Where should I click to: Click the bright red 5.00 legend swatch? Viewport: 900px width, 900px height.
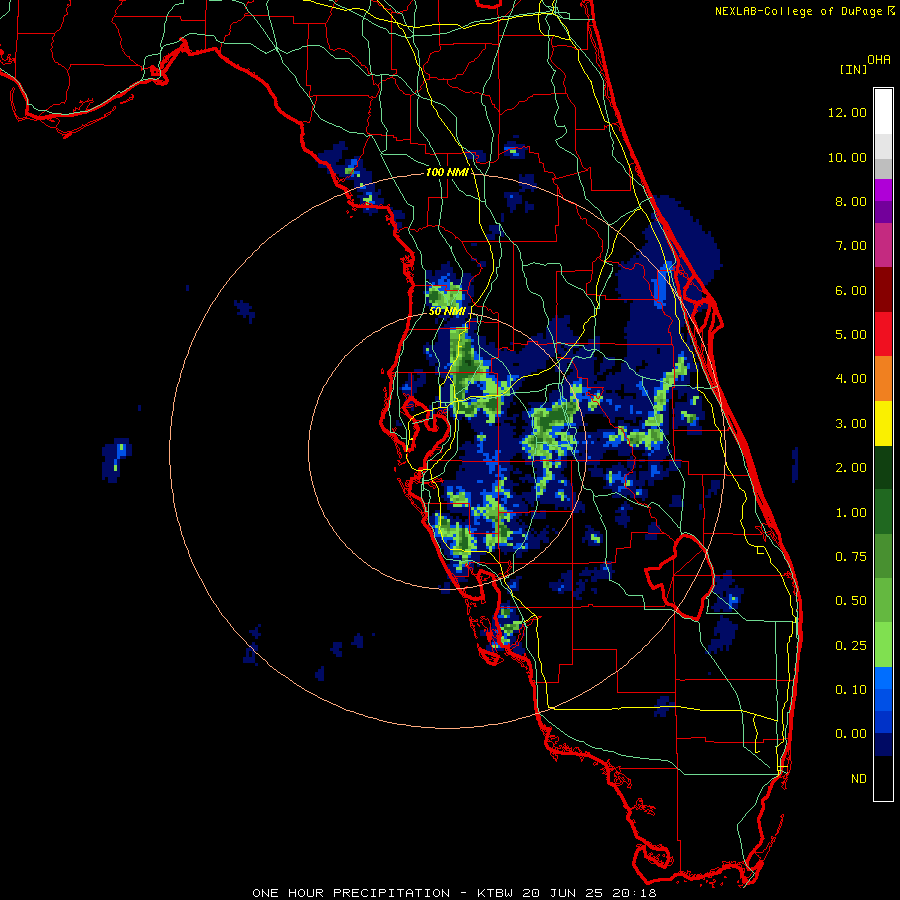[x=883, y=334]
